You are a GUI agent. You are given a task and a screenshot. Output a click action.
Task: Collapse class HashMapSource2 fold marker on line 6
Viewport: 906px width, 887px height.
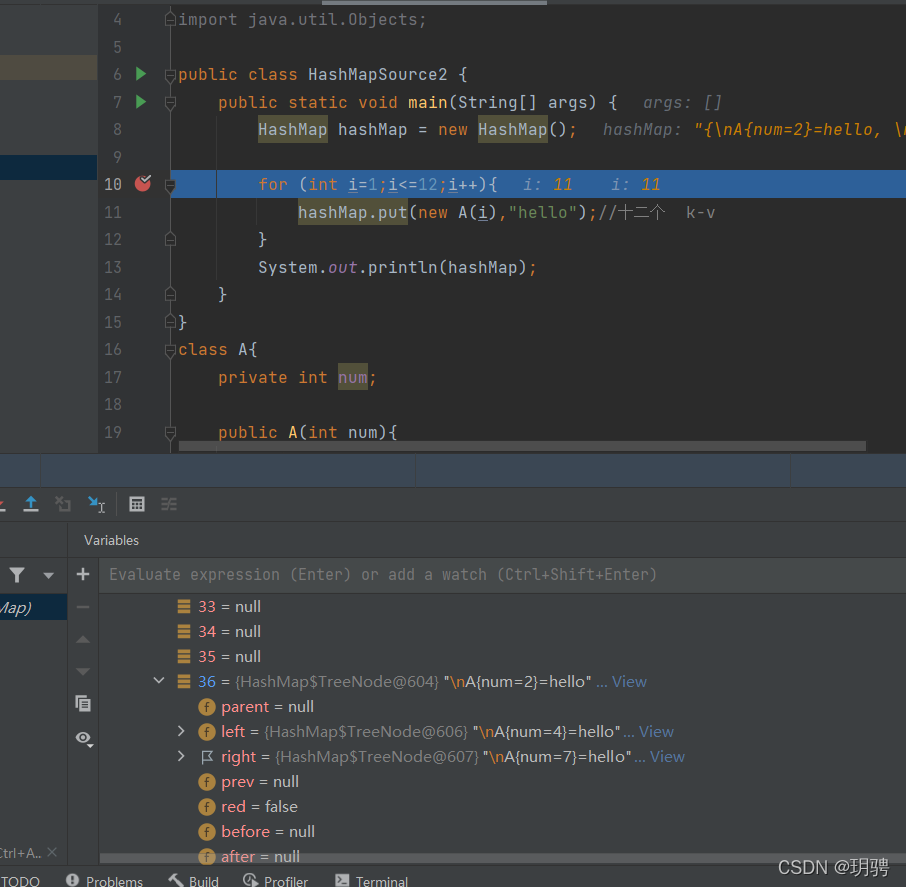170,75
